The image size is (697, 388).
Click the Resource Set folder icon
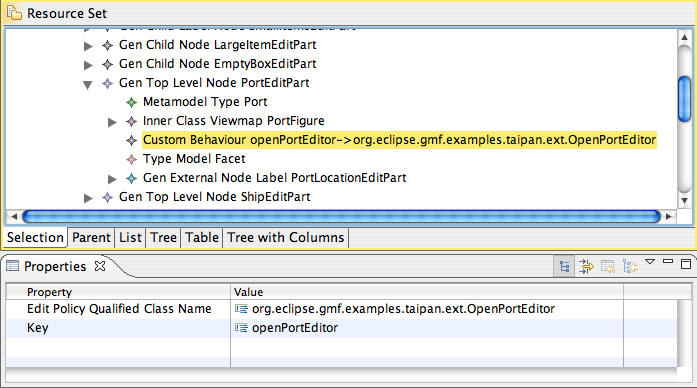click(14, 13)
